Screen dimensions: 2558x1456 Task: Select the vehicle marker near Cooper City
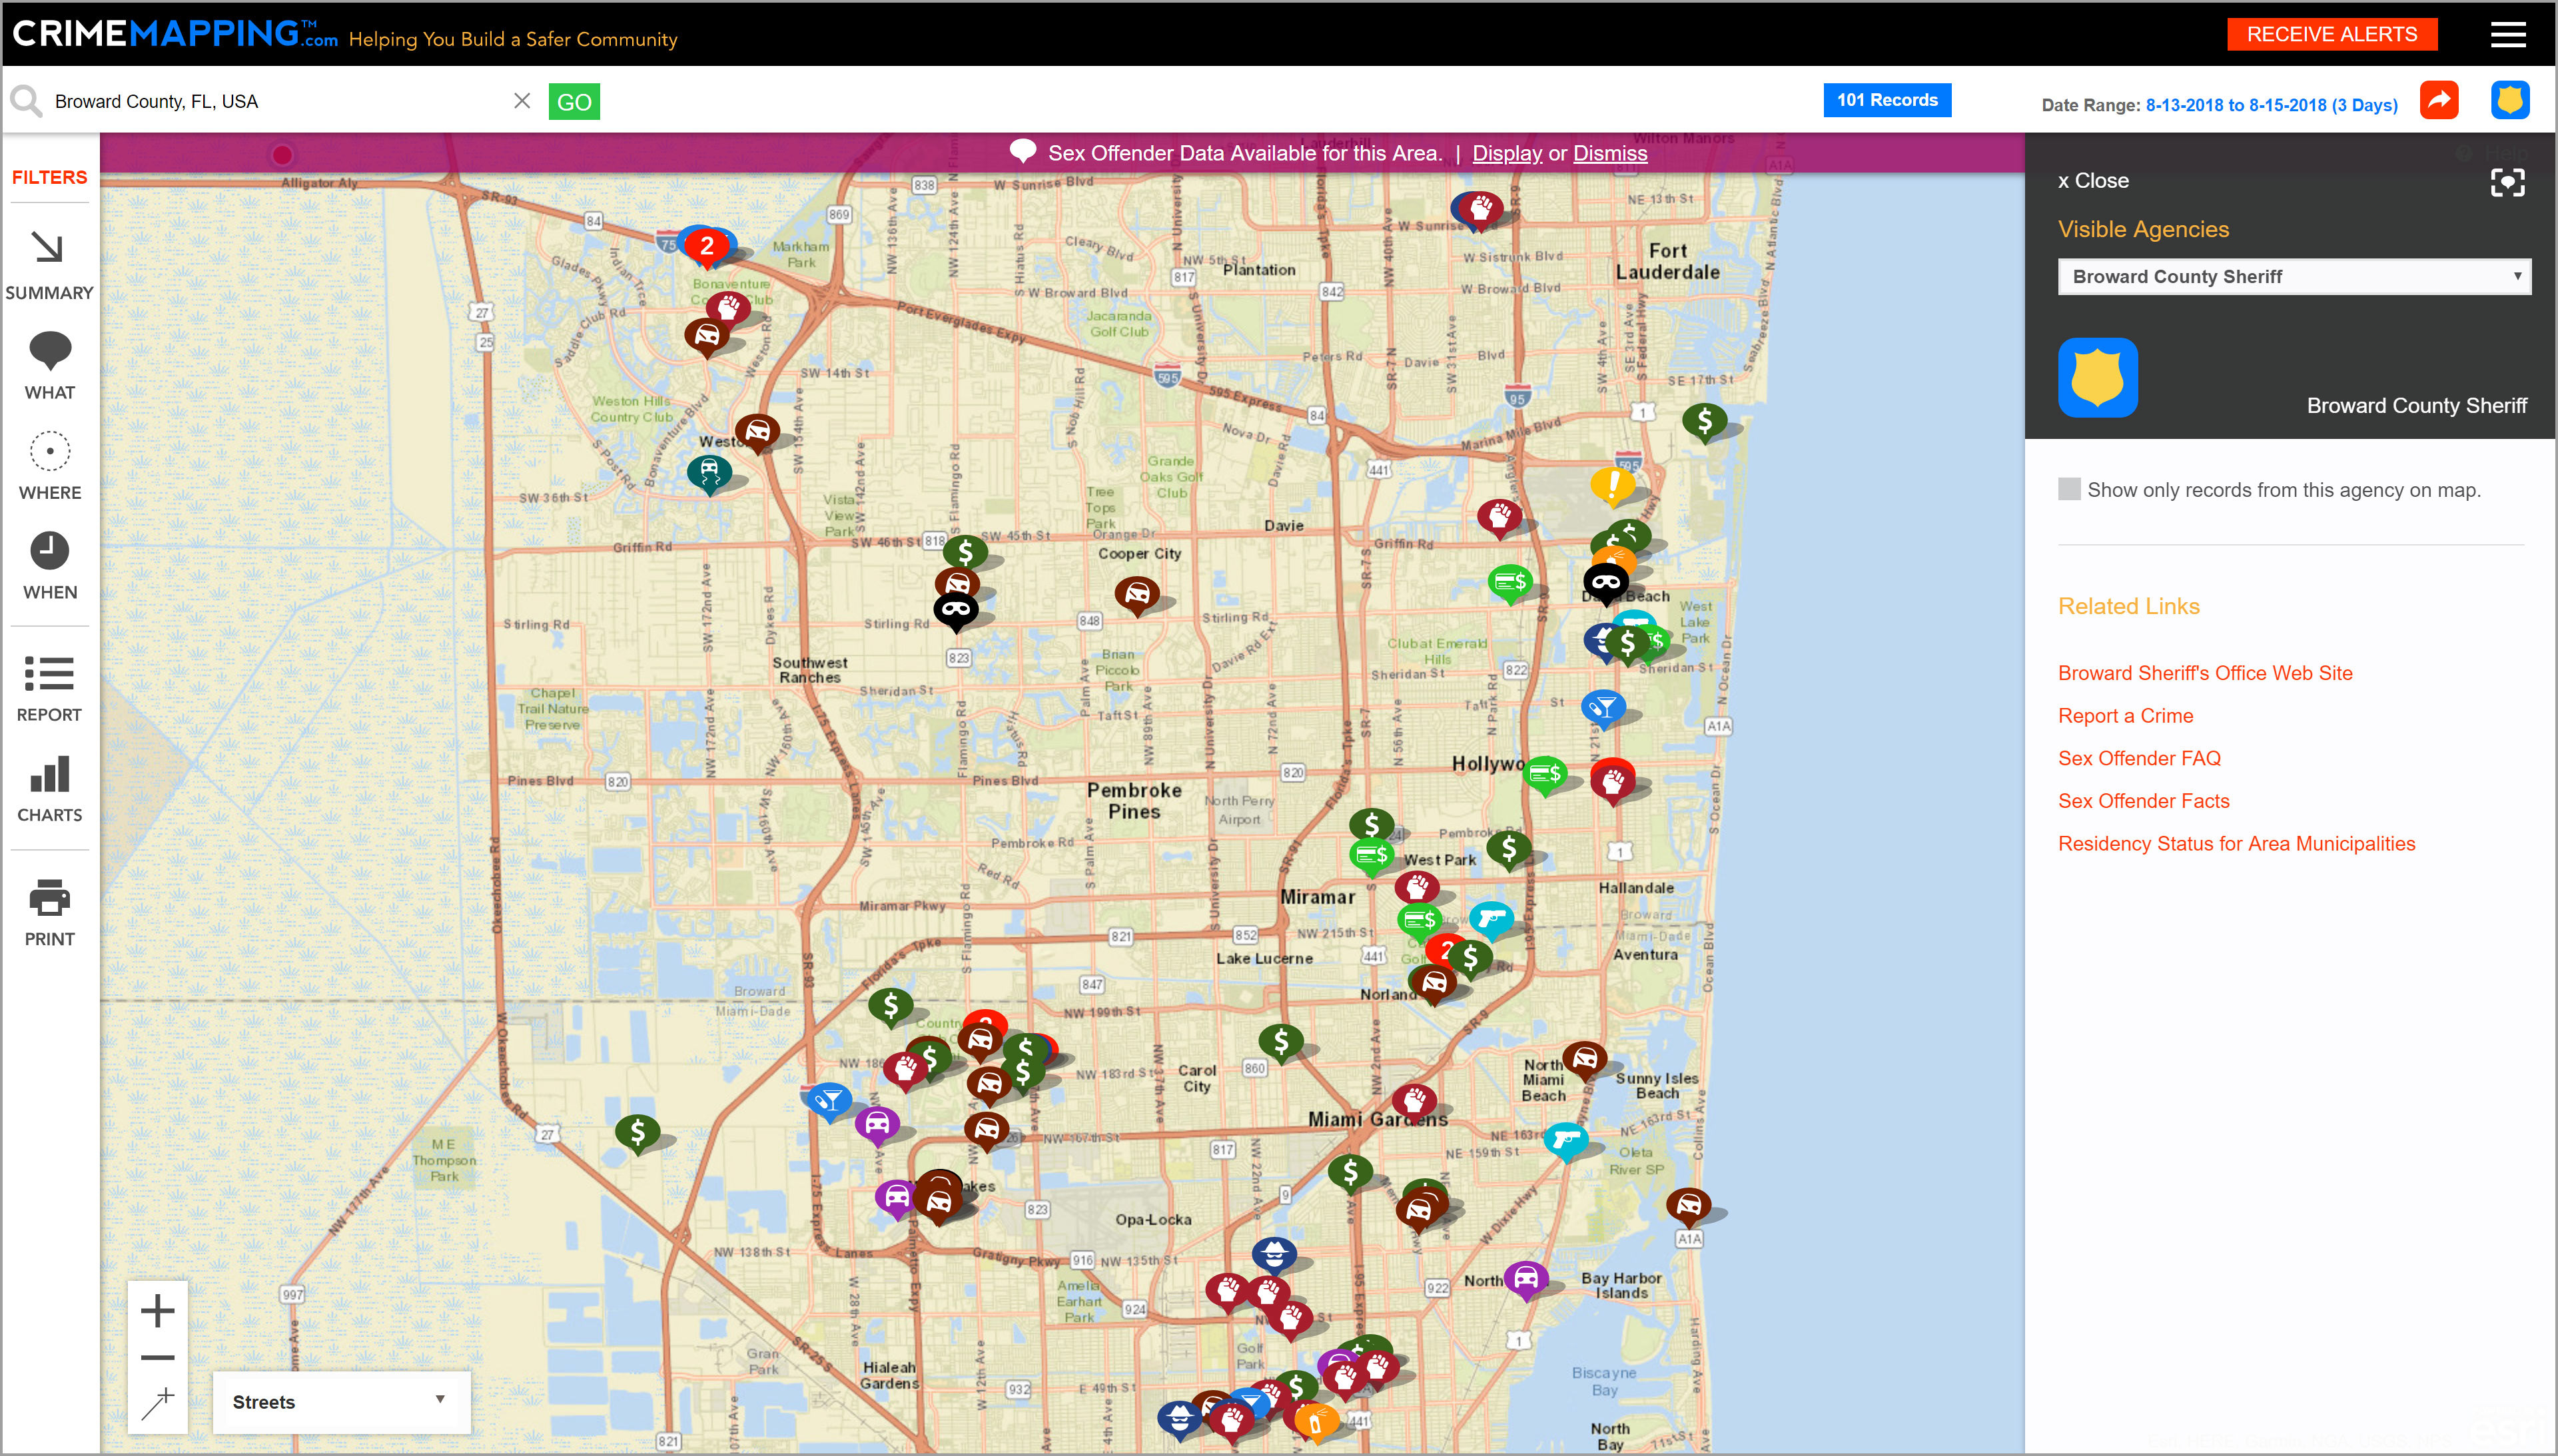[x=1137, y=595]
